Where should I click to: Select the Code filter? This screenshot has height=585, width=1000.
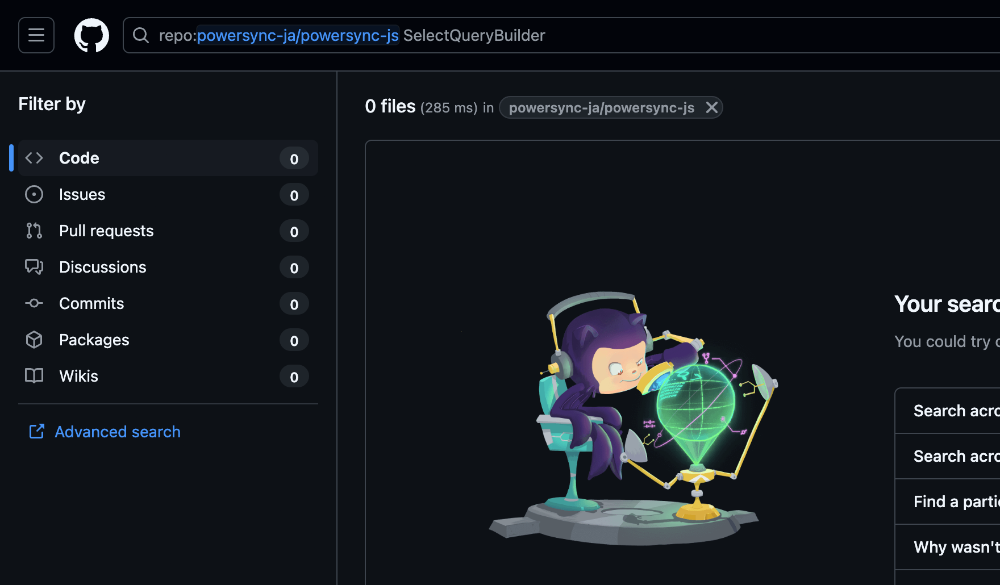[79, 158]
